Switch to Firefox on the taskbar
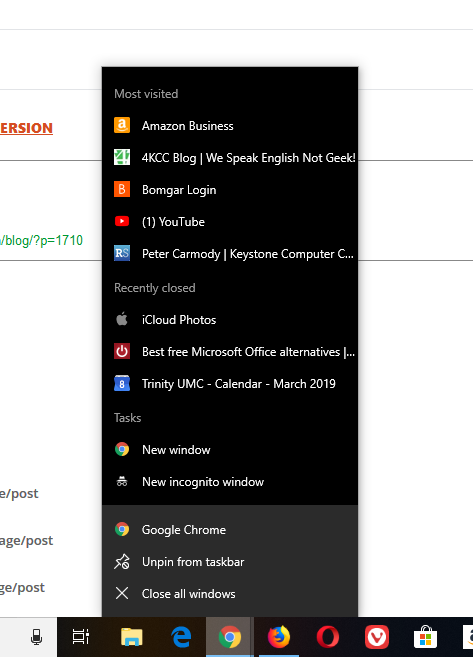Screen dimensions: 473x659 pyautogui.click(x=279, y=637)
